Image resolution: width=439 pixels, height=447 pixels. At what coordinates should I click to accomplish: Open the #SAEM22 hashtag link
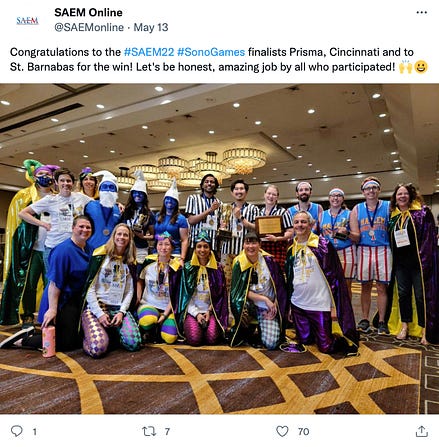click(x=149, y=52)
